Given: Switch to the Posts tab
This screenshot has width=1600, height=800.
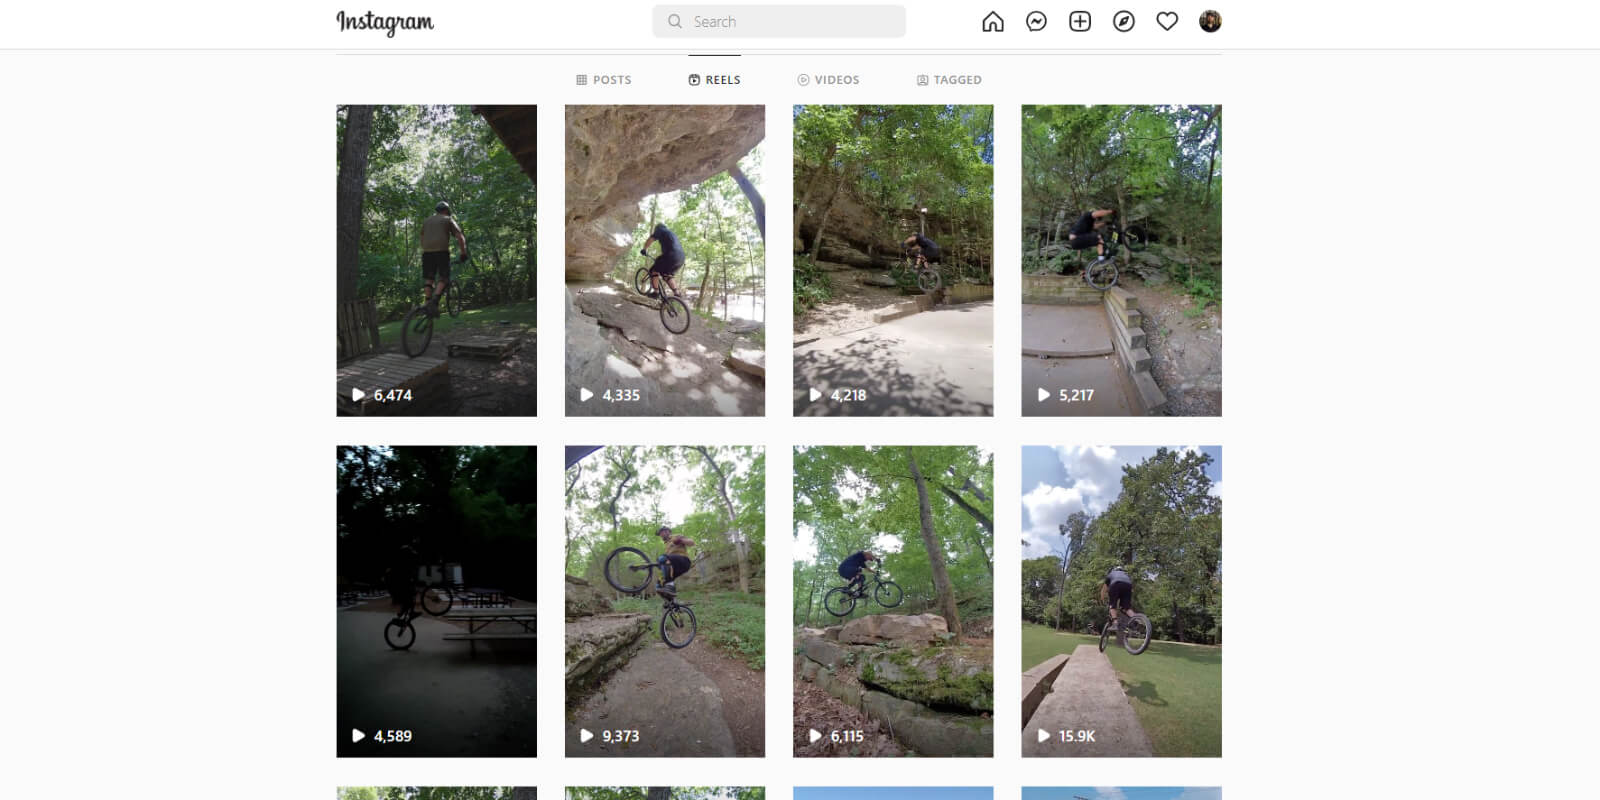Looking at the screenshot, I should pyautogui.click(x=604, y=80).
